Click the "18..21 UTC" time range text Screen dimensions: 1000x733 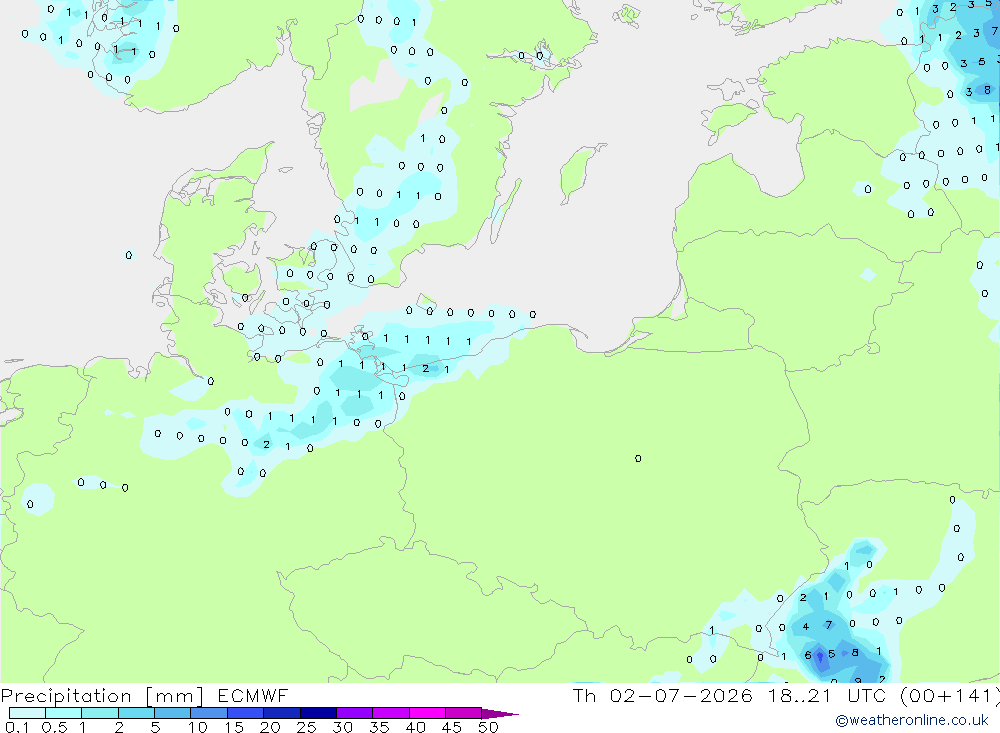[827, 696]
